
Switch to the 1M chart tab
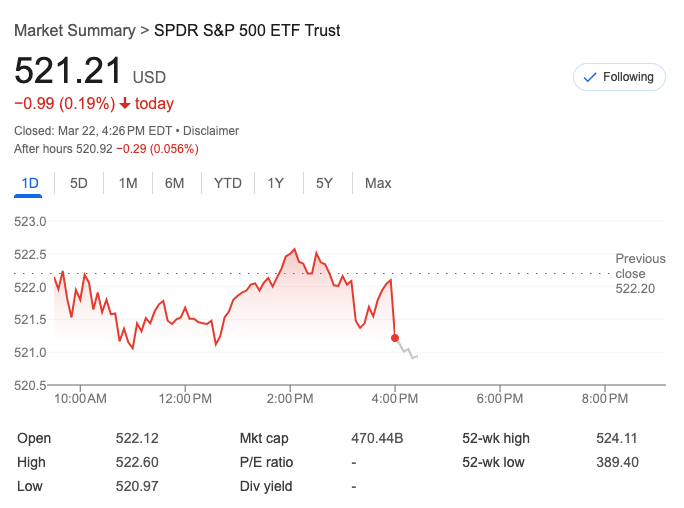128,183
